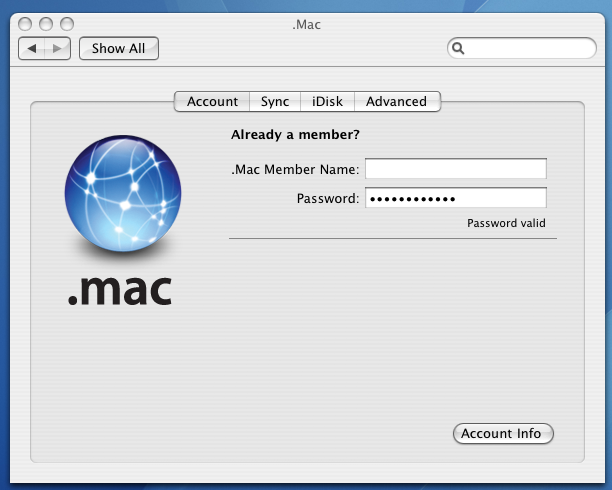Click the magnifying glass search icon
Screen dimensions: 612x490
[x=458, y=48]
